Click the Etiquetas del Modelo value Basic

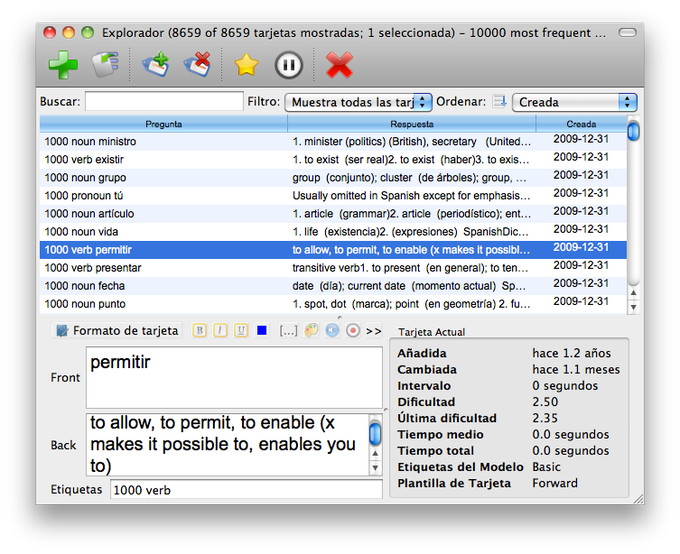(546, 467)
